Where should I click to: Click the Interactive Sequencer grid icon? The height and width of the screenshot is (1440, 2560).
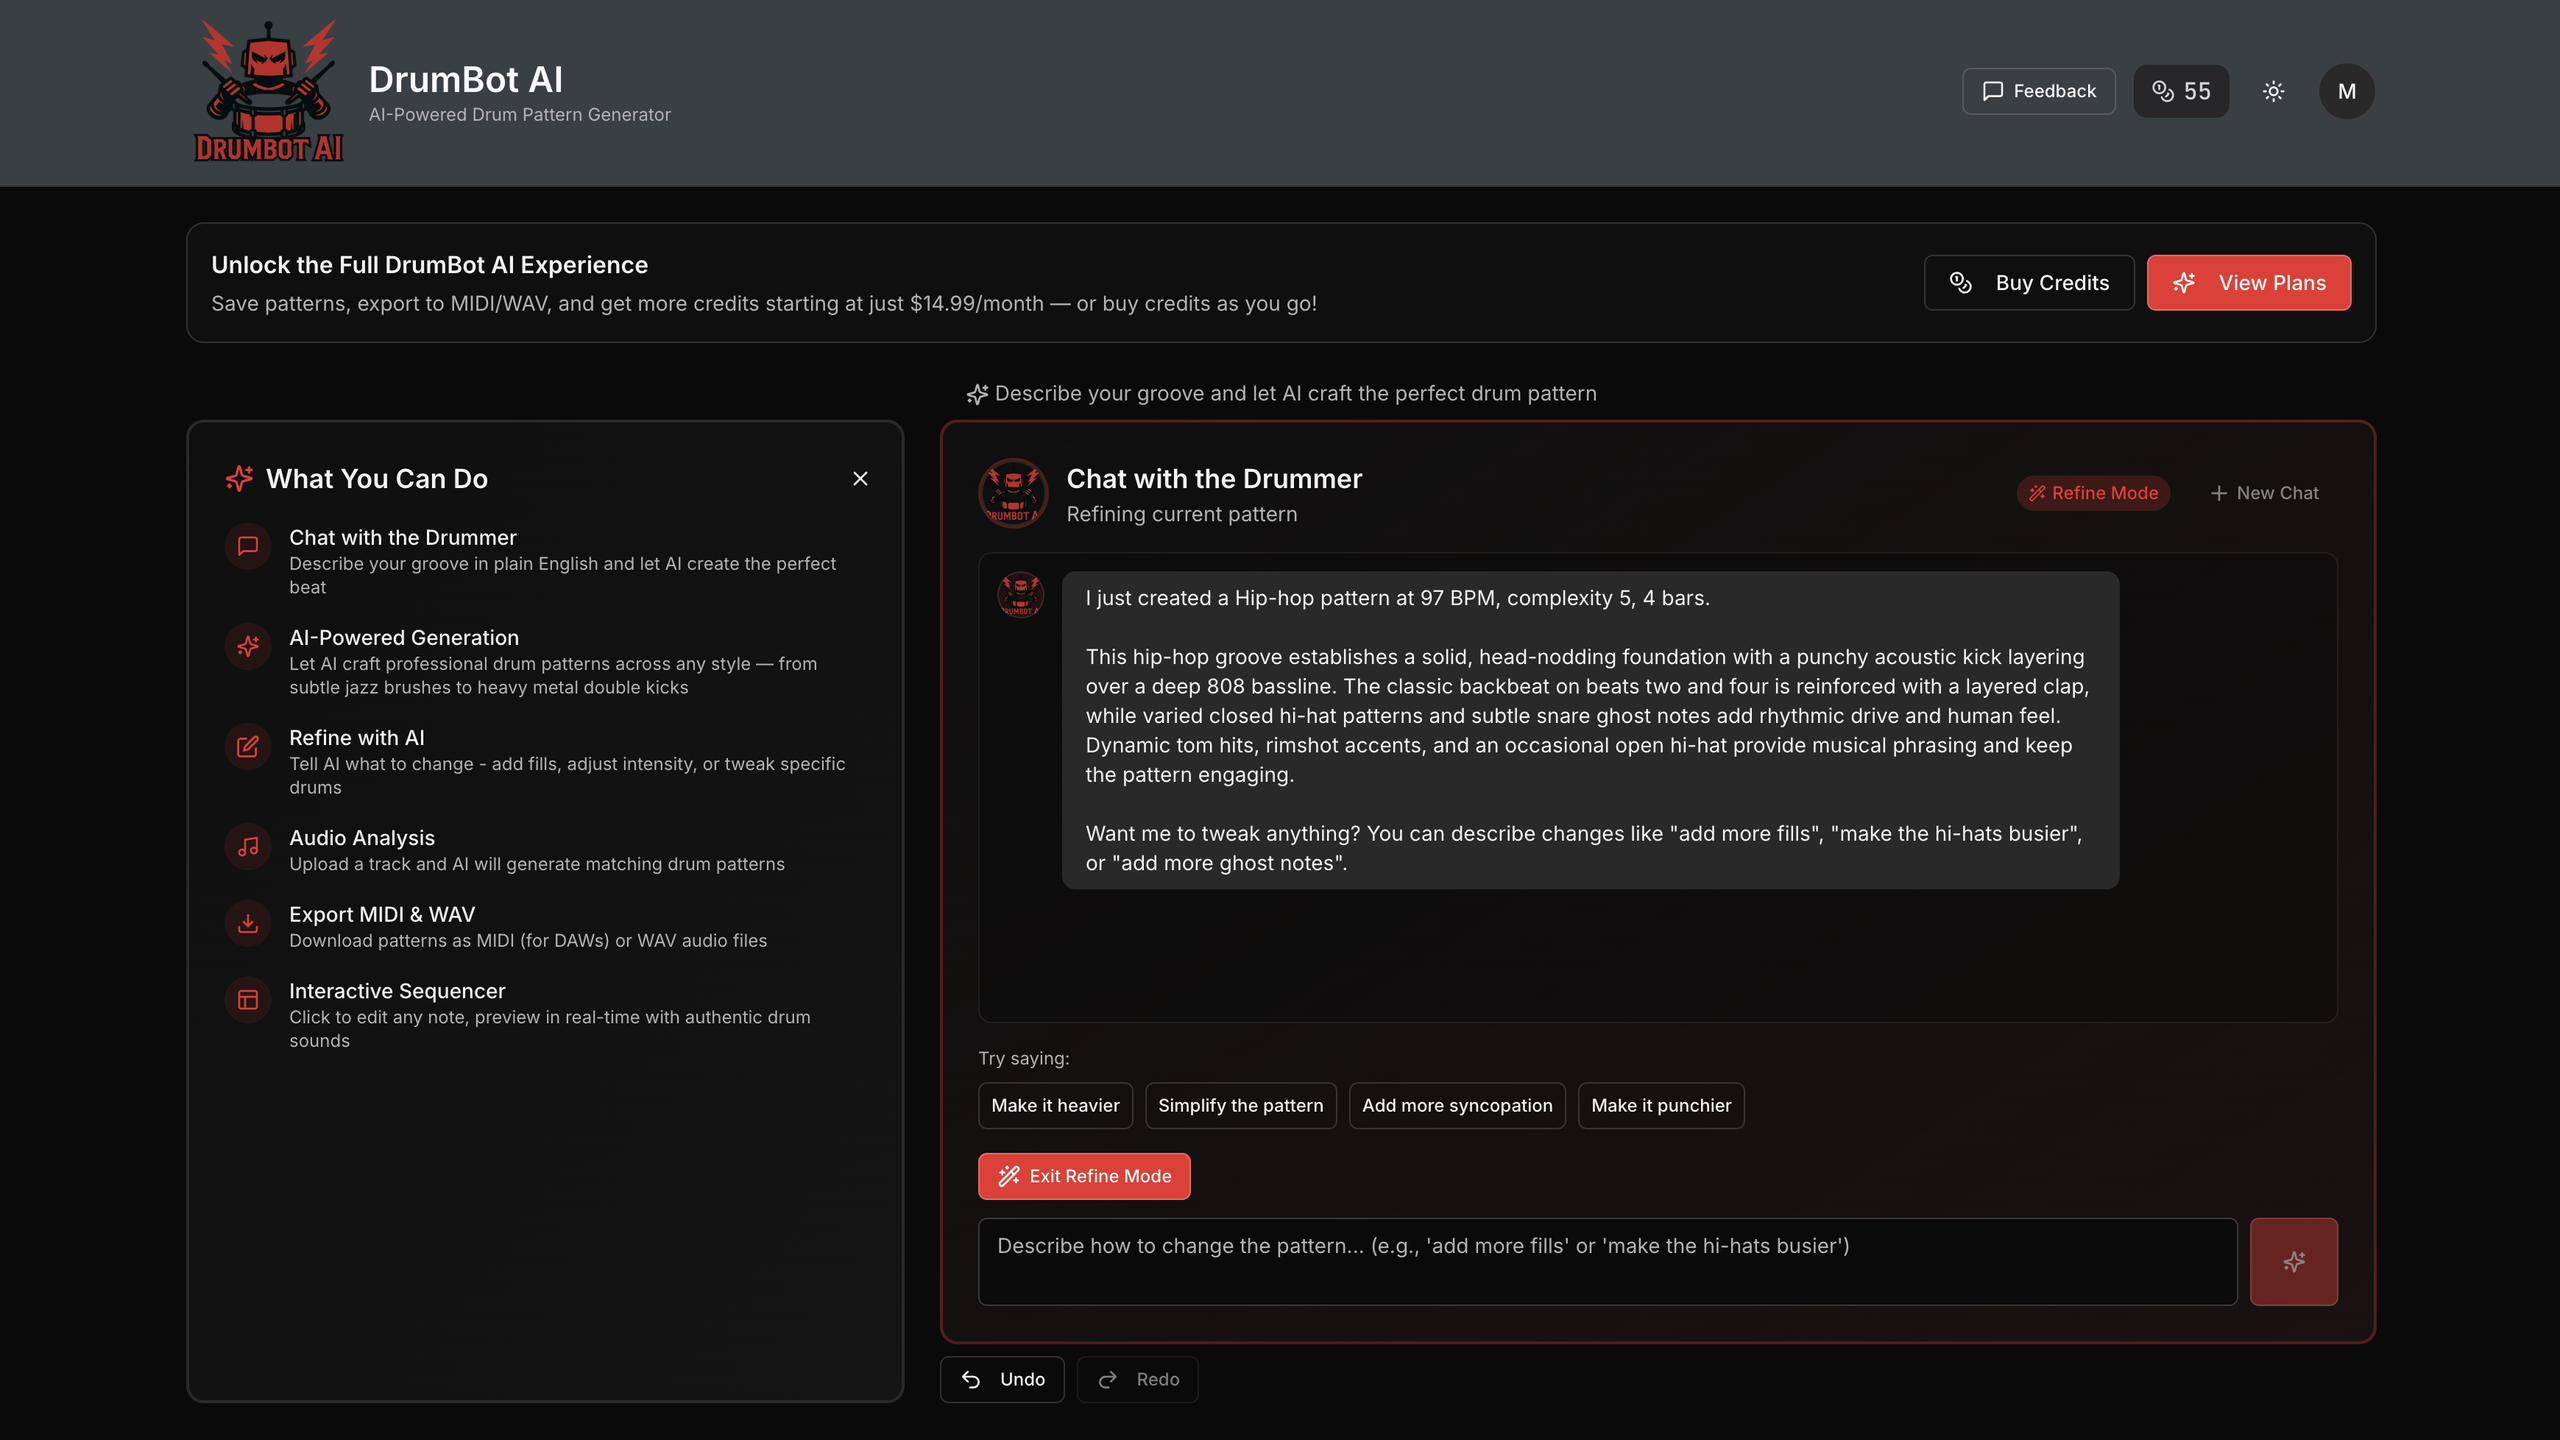[248, 1000]
